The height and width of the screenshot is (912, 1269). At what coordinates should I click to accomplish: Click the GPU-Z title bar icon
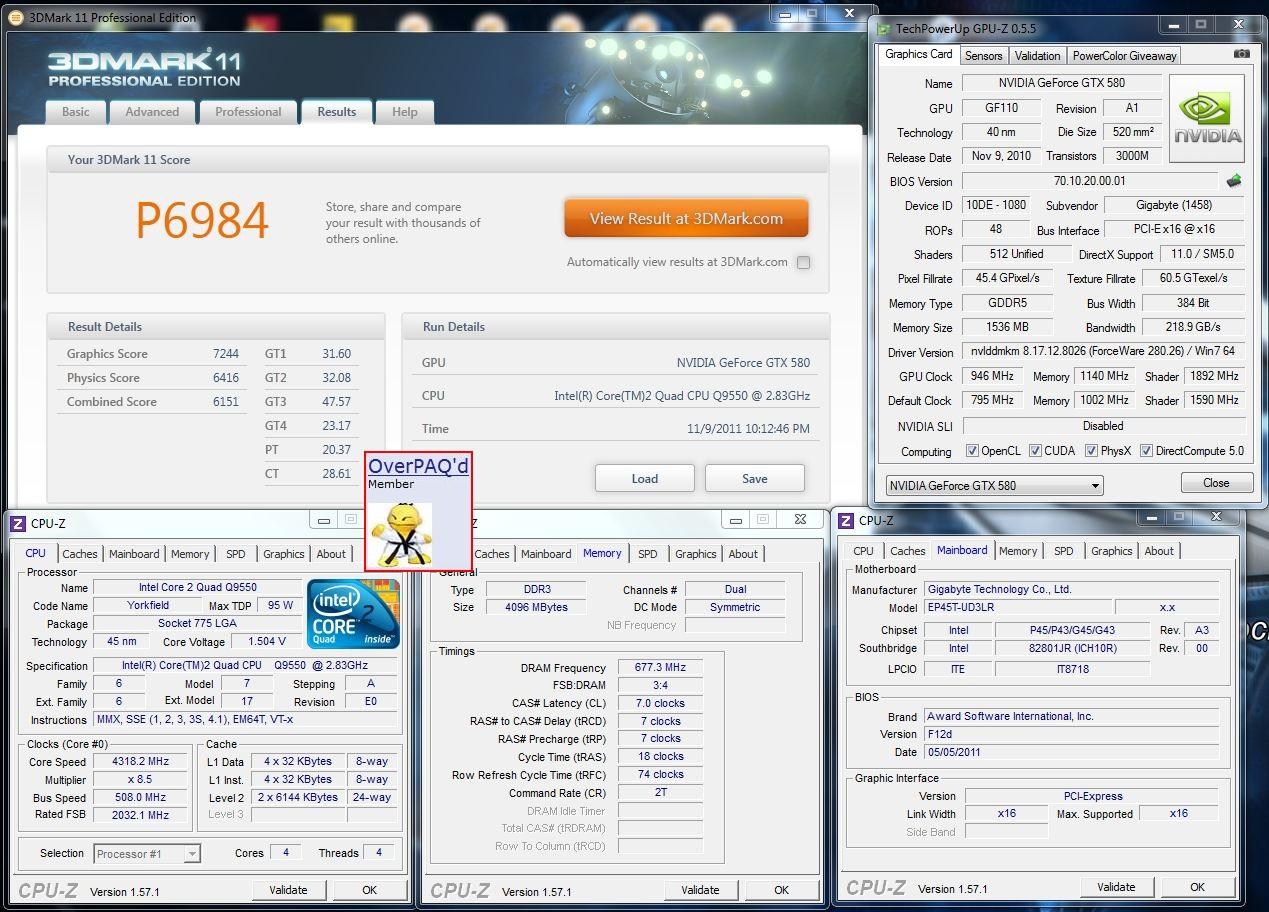pos(884,28)
